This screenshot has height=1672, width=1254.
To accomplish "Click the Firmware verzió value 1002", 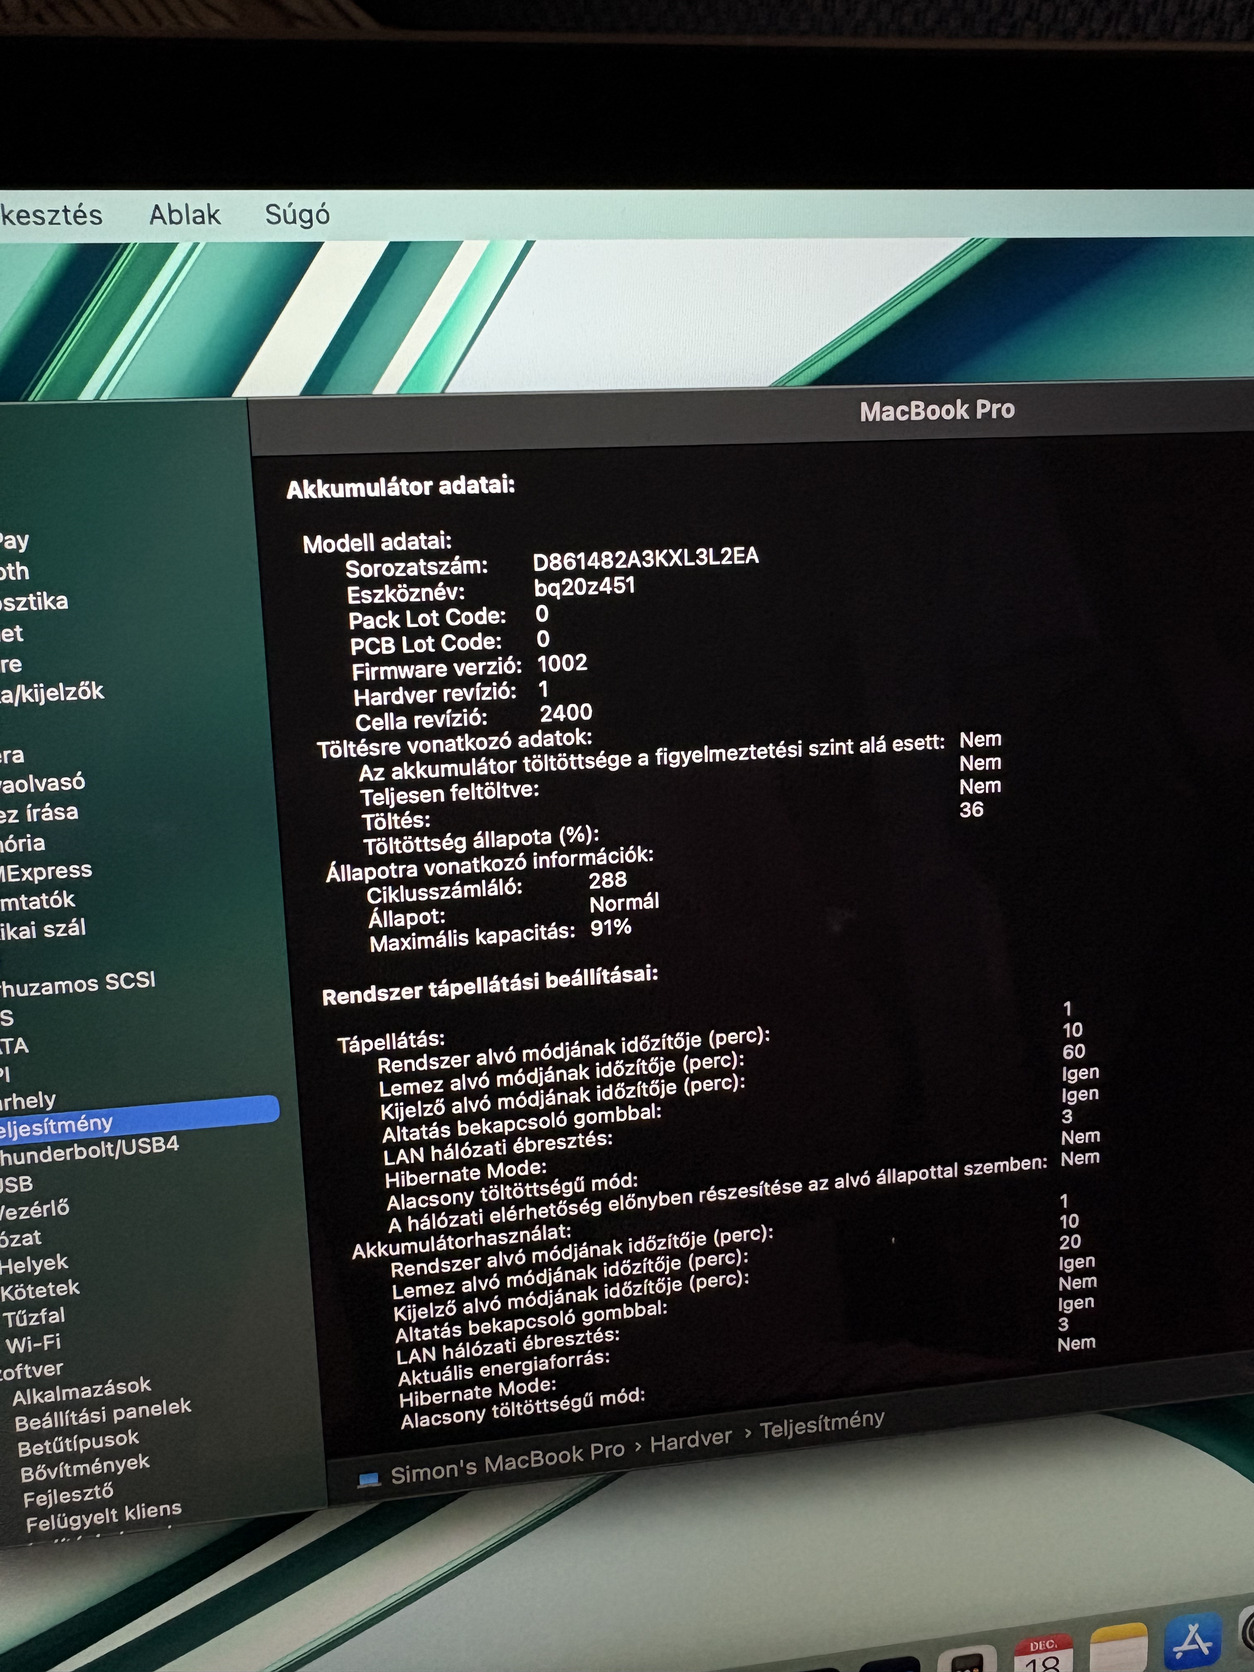I will [562, 663].
